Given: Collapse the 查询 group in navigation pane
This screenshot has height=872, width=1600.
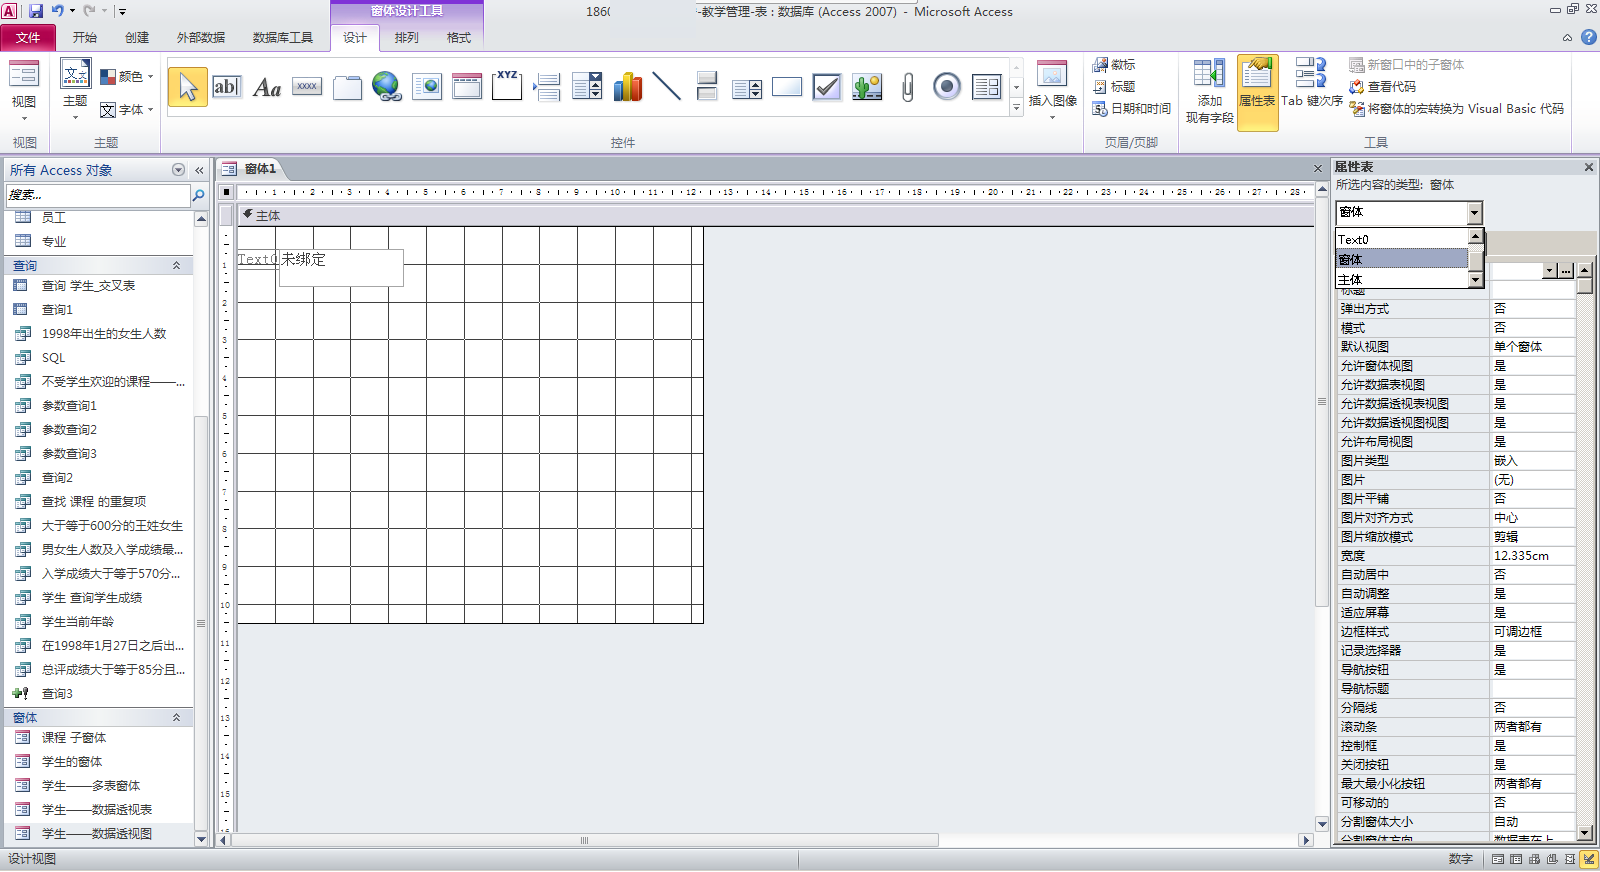Looking at the screenshot, I should click(x=176, y=265).
